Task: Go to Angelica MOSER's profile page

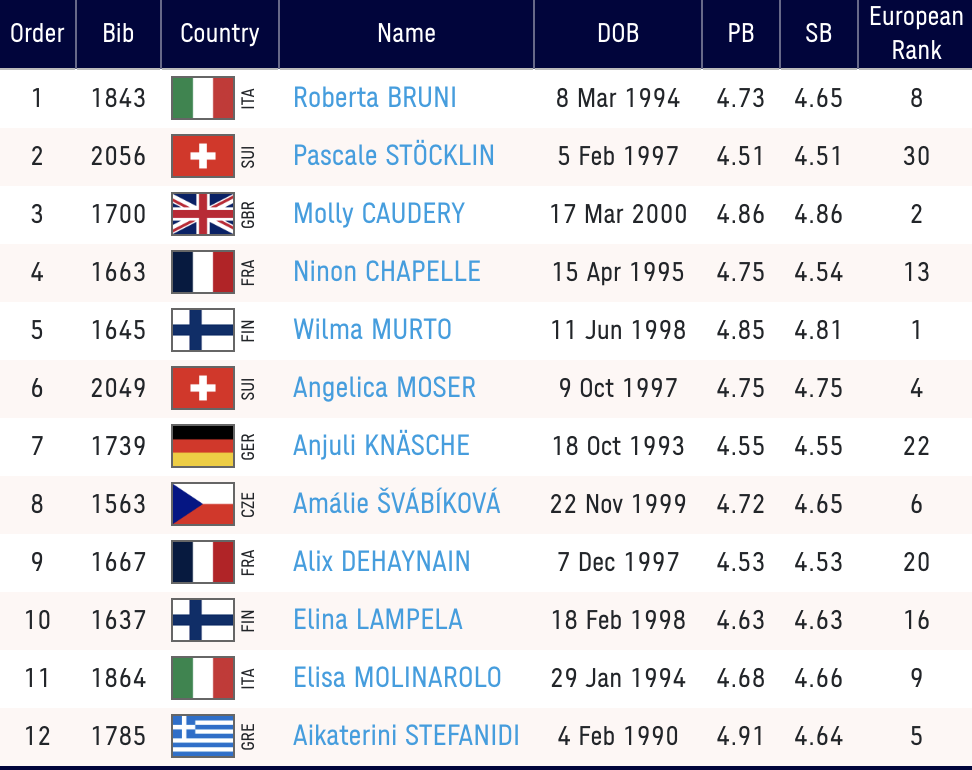Action: click(384, 388)
